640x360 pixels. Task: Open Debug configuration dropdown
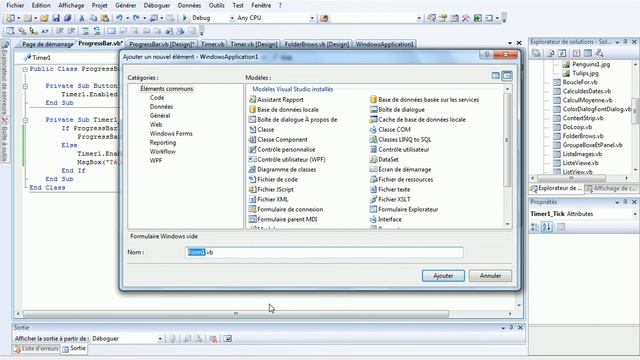coord(232,18)
